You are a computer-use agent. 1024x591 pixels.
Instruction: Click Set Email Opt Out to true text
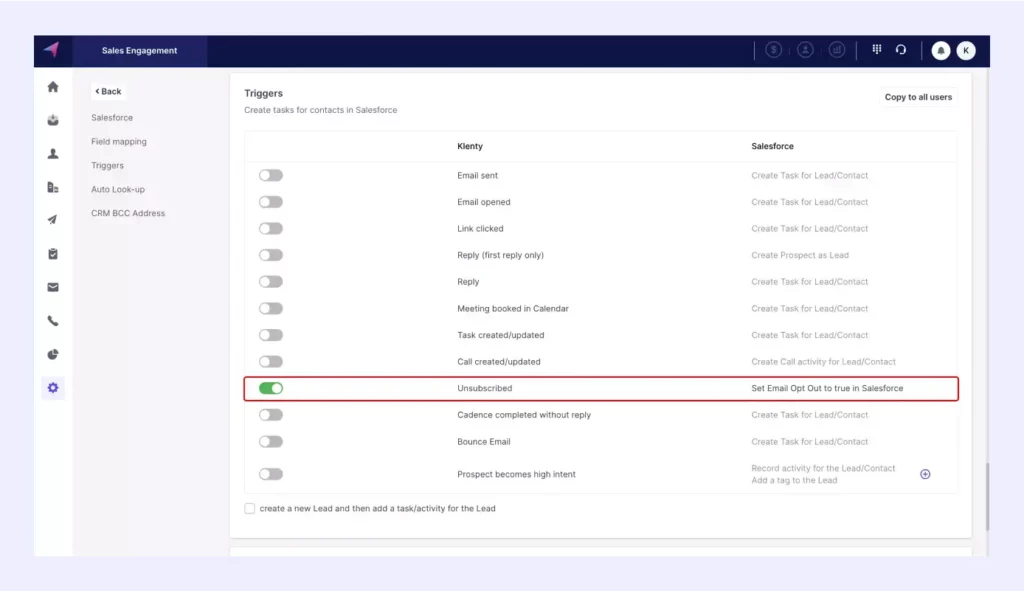[827, 388]
